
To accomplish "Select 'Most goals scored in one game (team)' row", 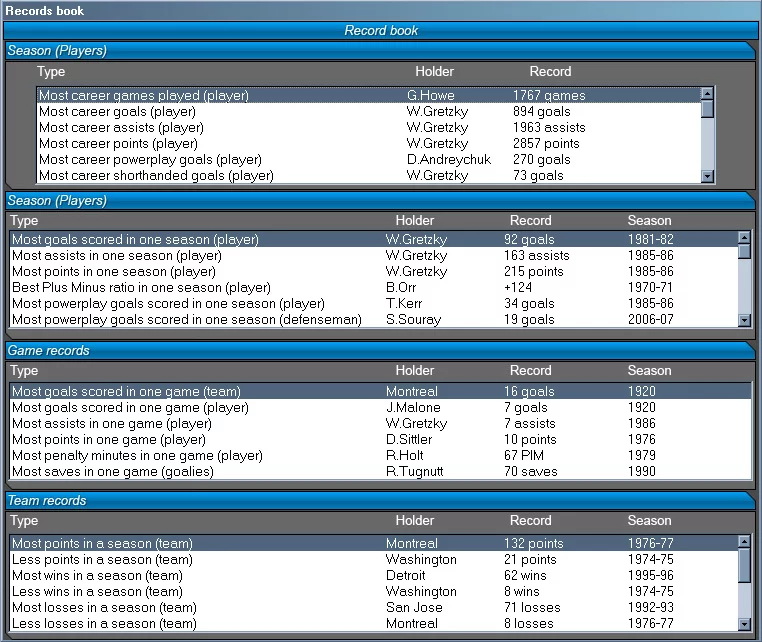I will (x=381, y=391).
